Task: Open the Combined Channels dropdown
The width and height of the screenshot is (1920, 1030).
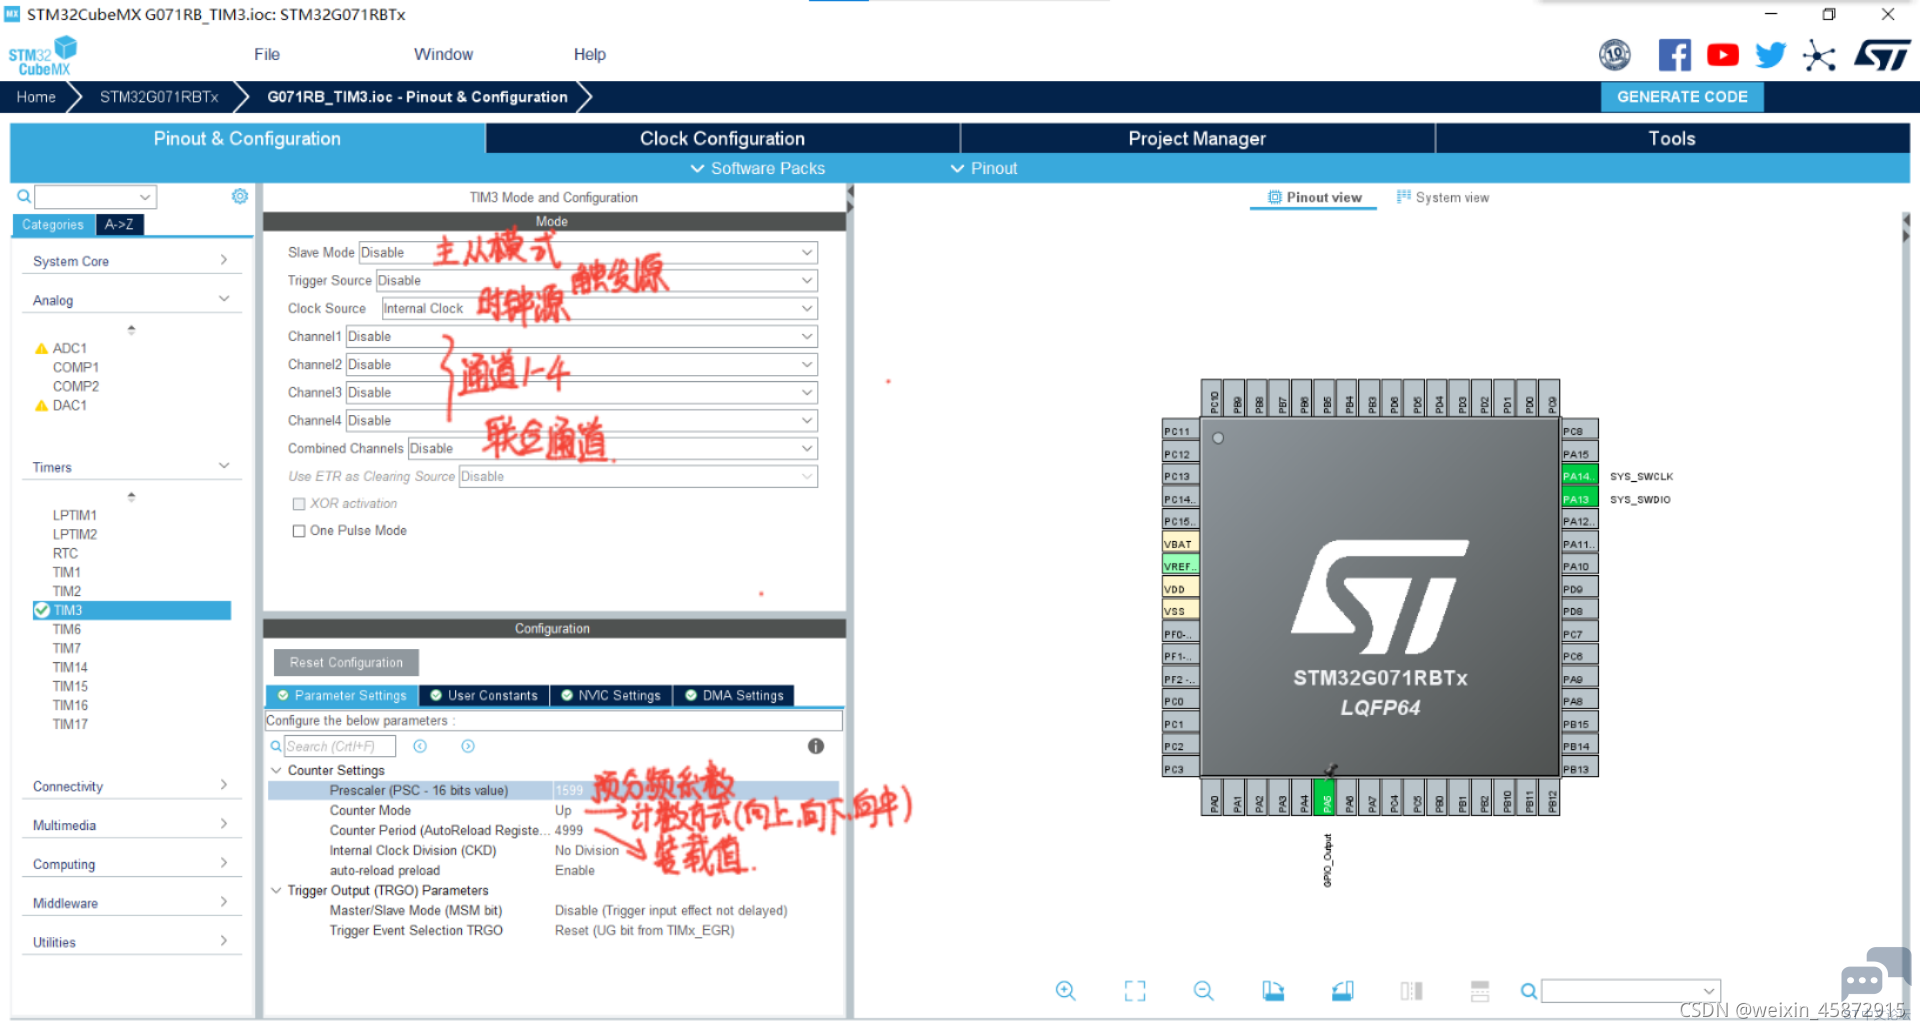Action: [x=613, y=449]
